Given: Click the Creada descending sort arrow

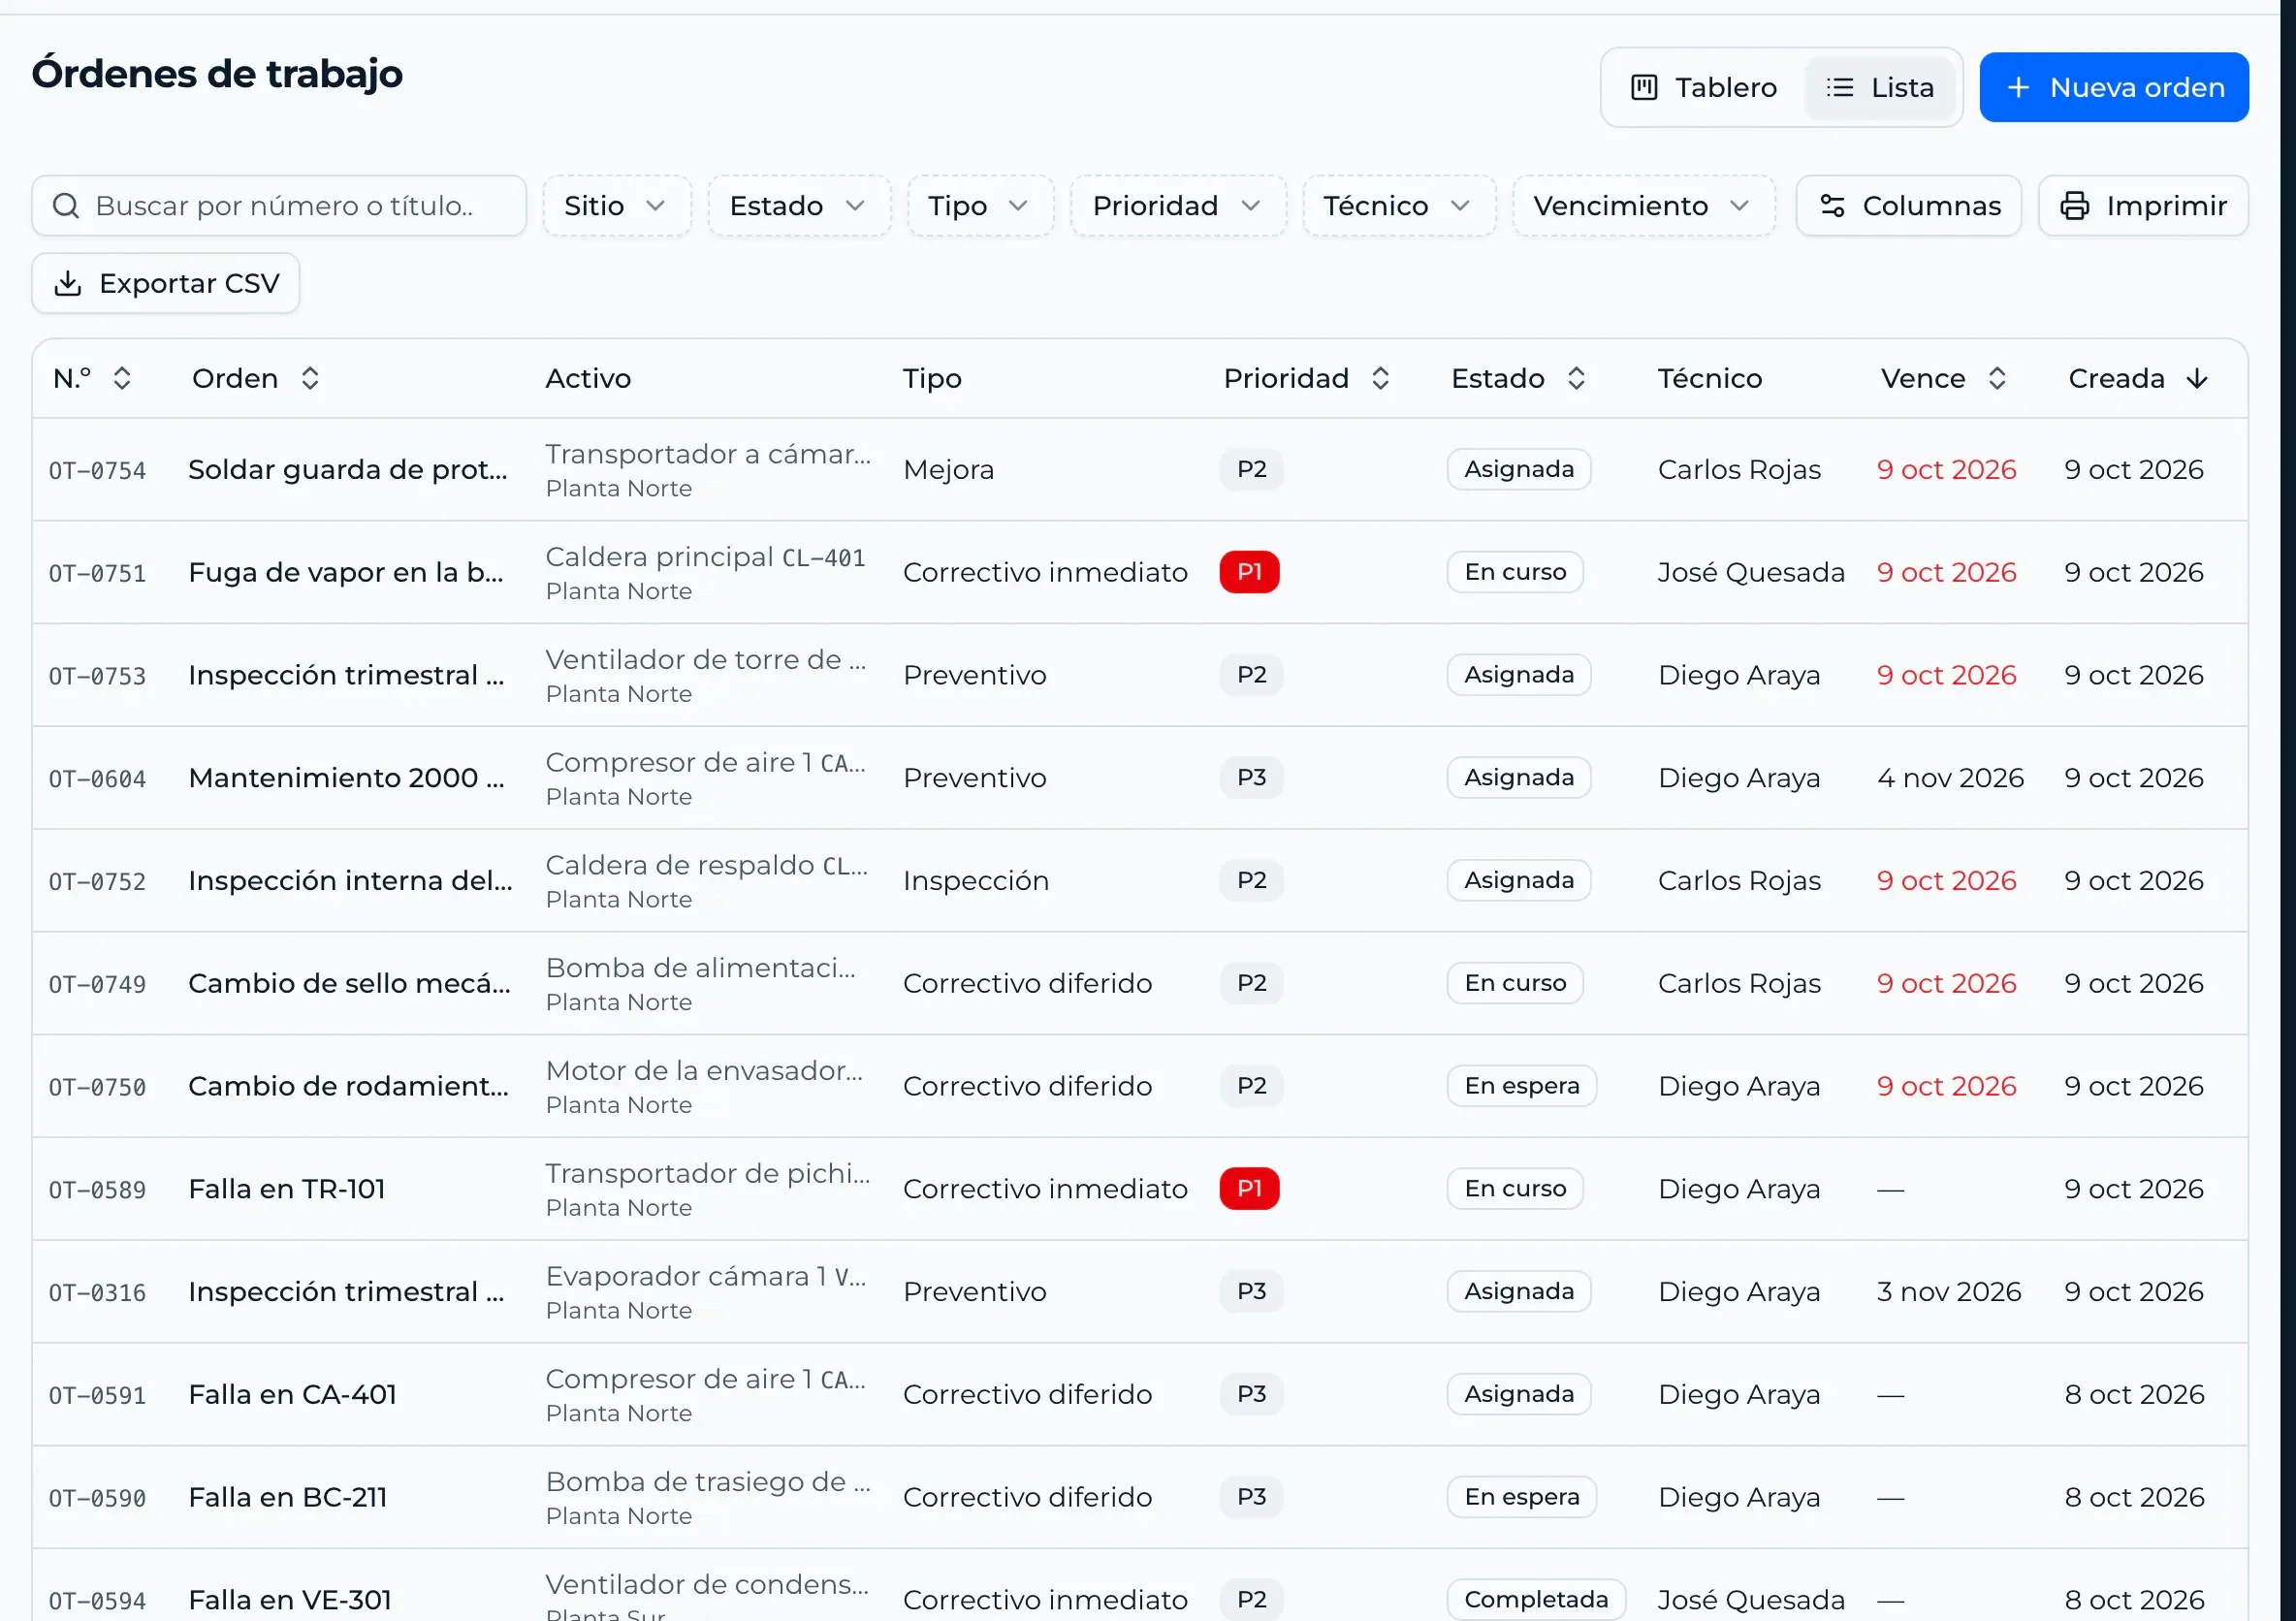Looking at the screenshot, I should point(2197,379).
